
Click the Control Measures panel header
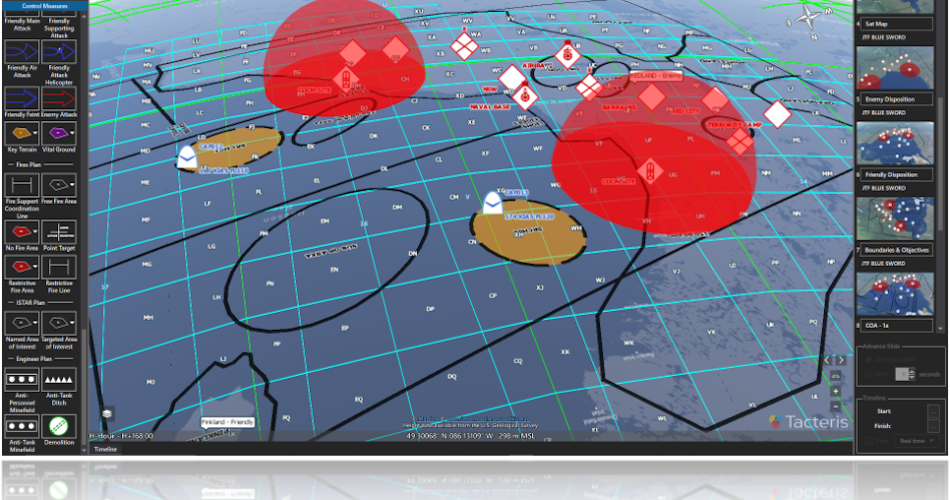click(44, 5)
